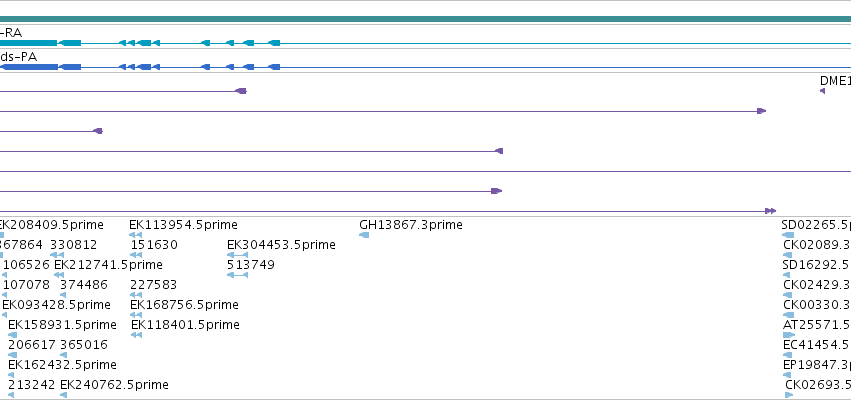Click the 227583 label
Viewport: 851px width, 400px height.
point(154,285)
